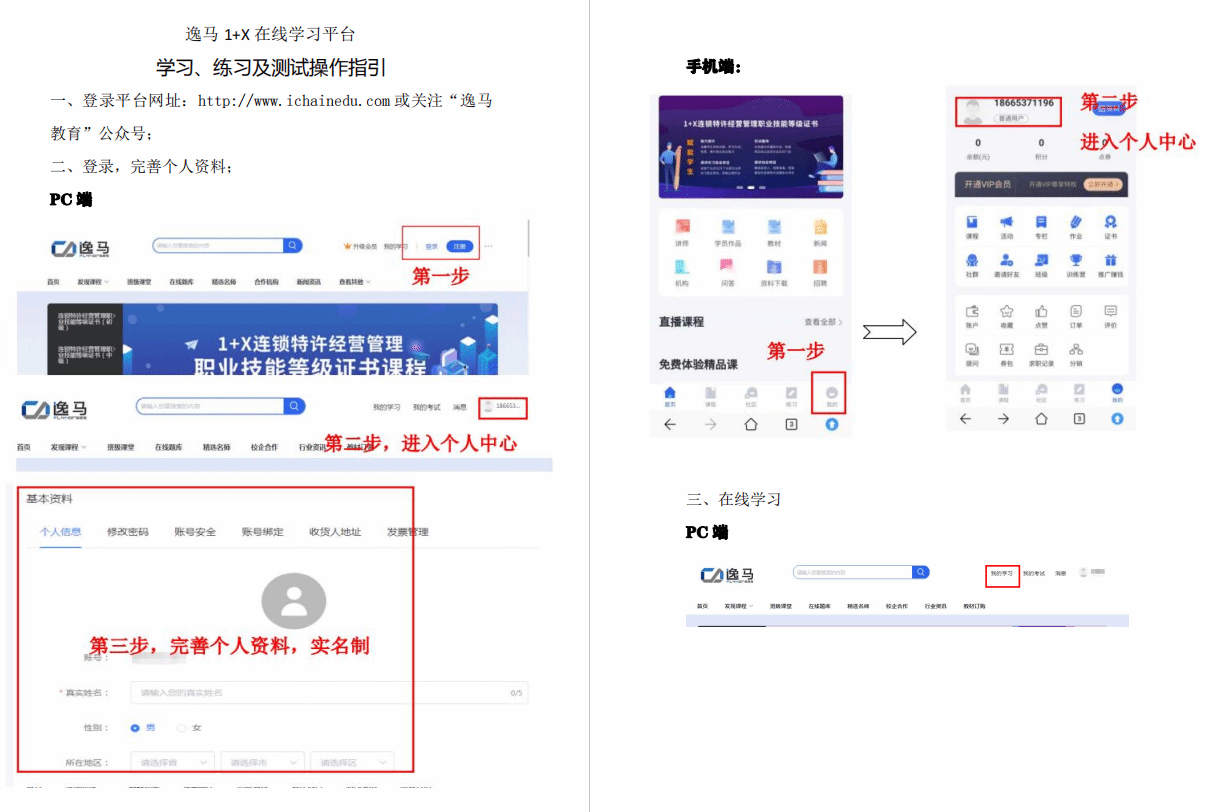Image resolution: width=1214 pixels, height=812 pixels.
Task: Click 教材订购 in the 在线学习 PC header
Action: click(974, 606)
